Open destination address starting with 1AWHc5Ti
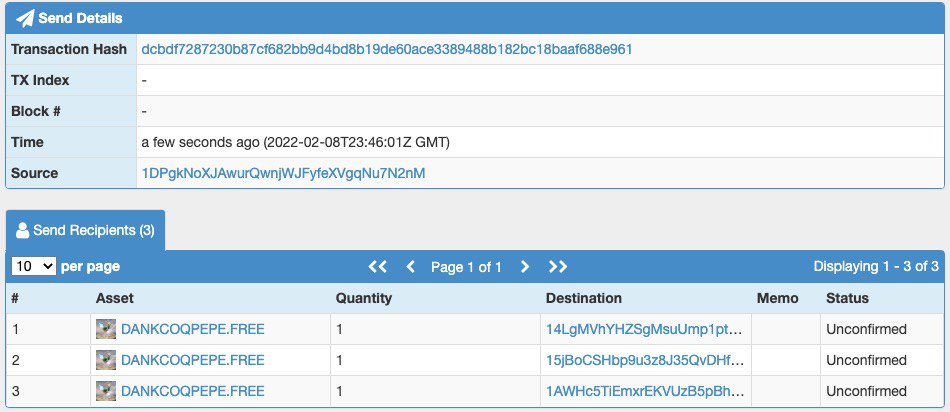 (x=645, y=391)
